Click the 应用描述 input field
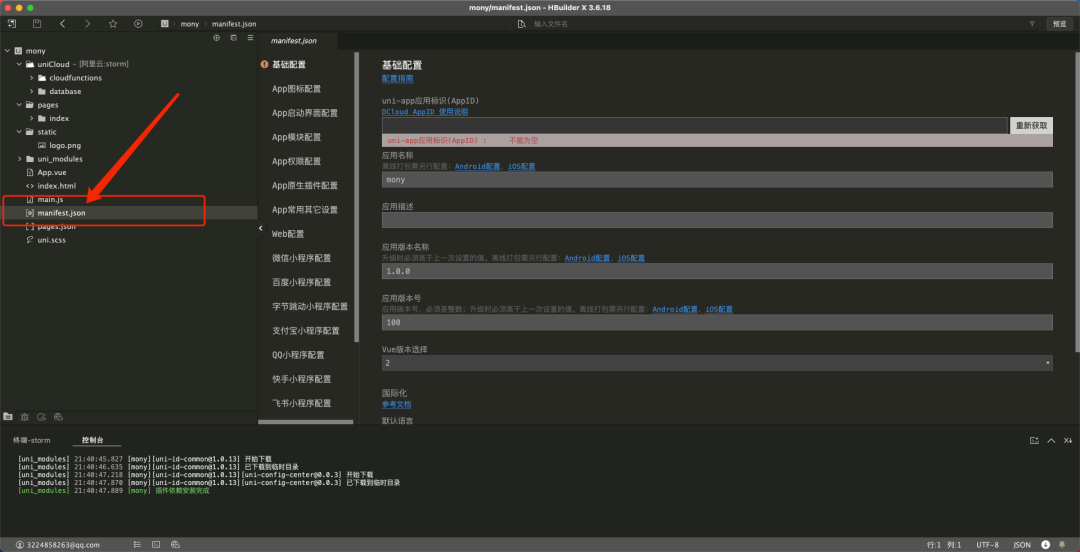 click(x=717, y=220)
